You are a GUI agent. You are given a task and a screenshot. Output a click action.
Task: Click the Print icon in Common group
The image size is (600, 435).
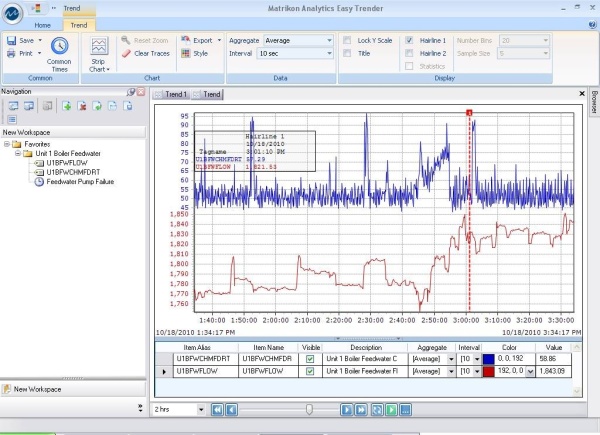11,54
